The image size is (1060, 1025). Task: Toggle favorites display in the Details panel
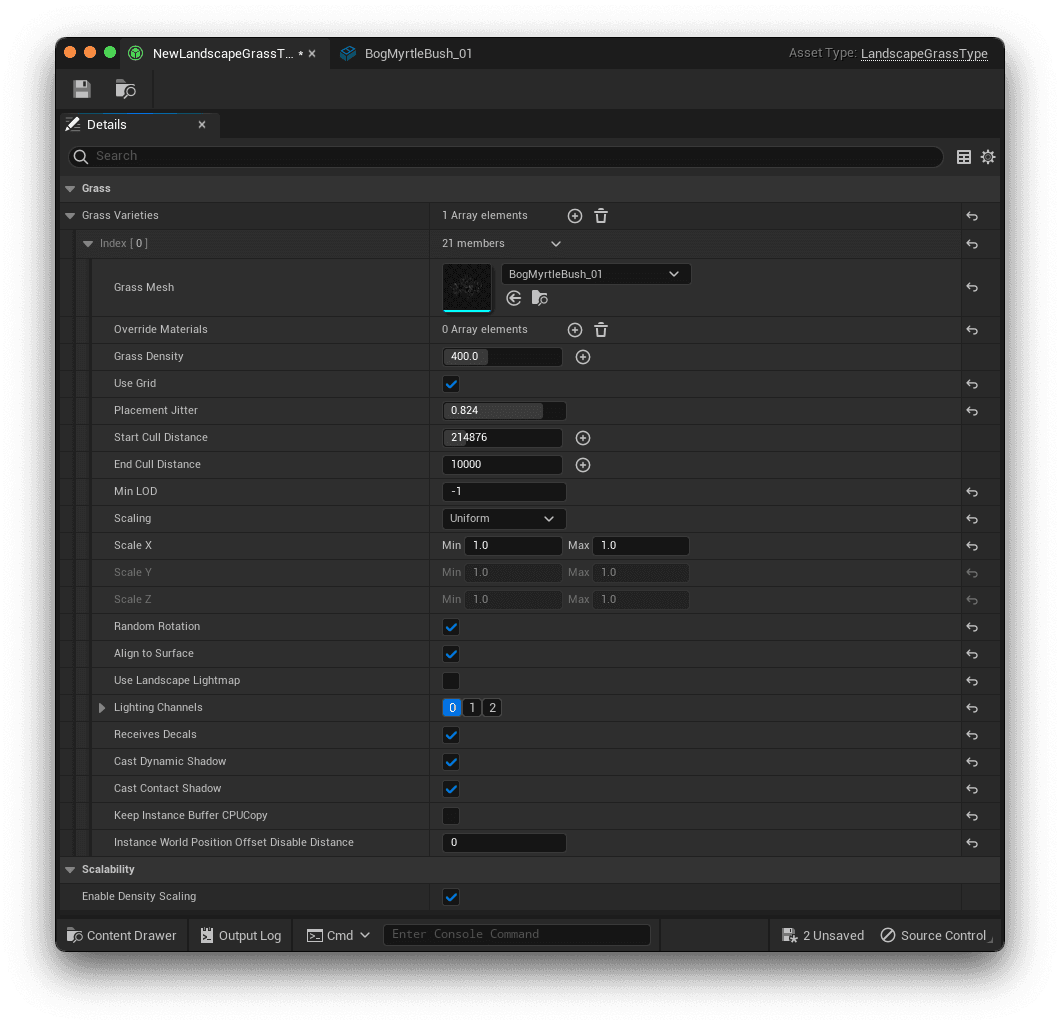963,156
